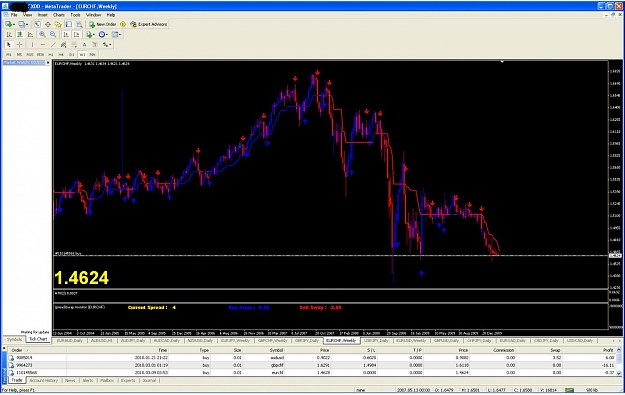This screenshot has width=625, height=395.
Task: Close the Terminal panel
Action: 4,348
